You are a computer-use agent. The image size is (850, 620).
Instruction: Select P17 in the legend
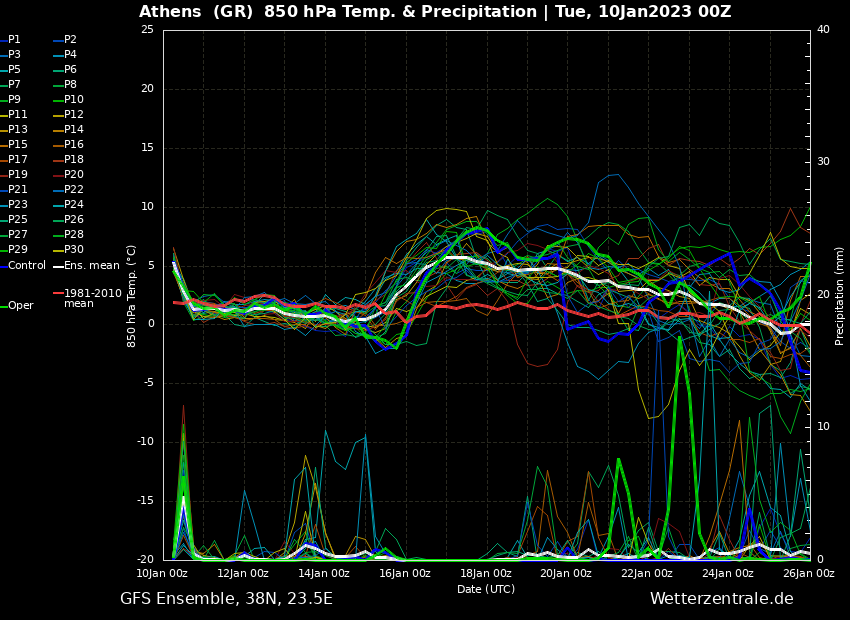(14, 160)
